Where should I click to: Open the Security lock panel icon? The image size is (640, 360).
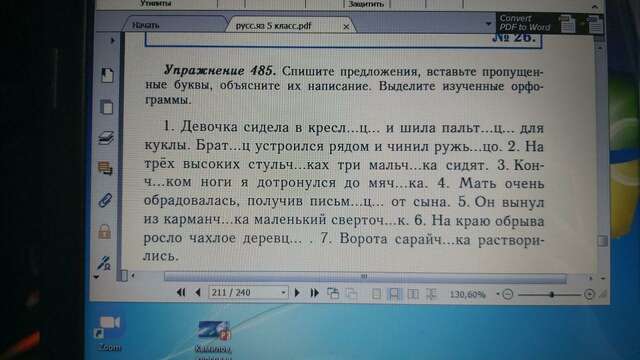(x=104, y=231)
